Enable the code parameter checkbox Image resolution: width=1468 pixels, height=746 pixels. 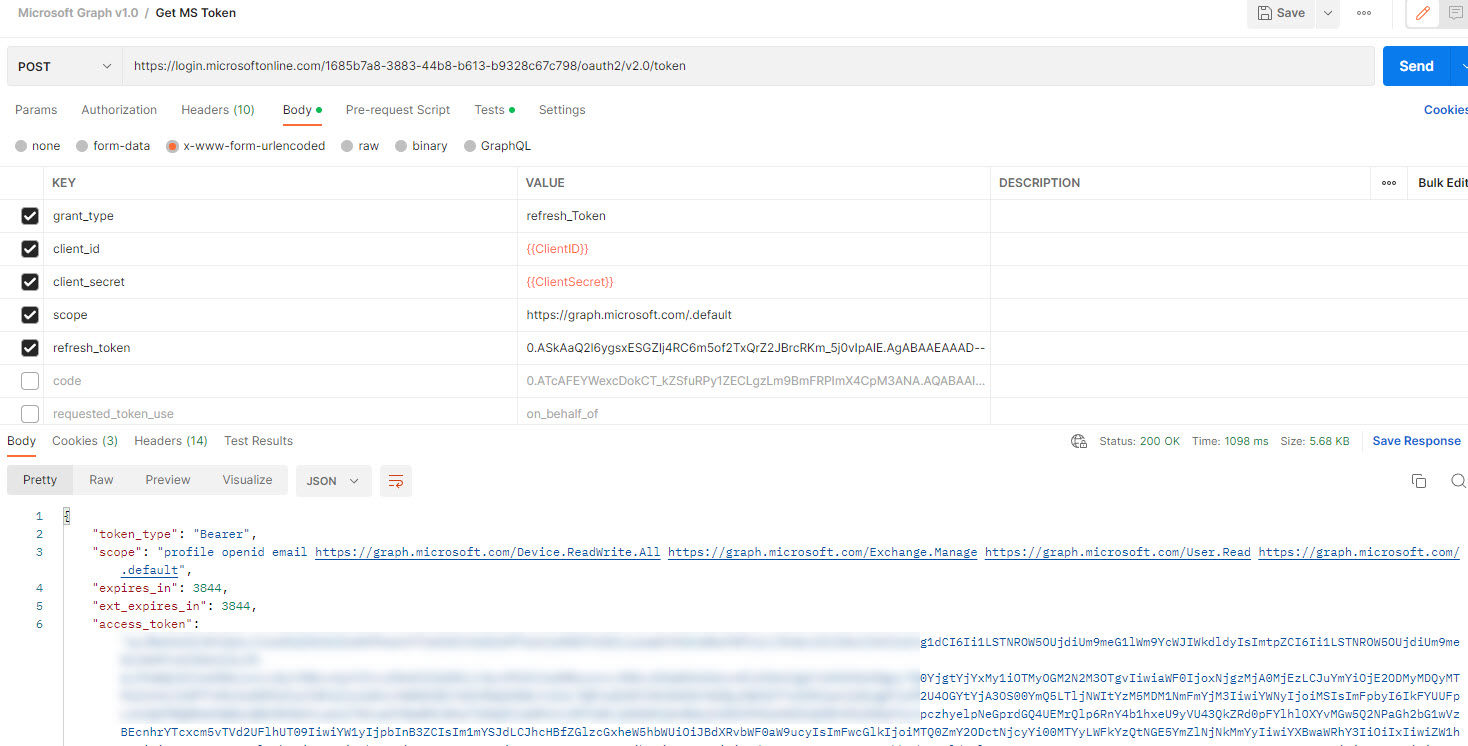(x=30, y=381)
